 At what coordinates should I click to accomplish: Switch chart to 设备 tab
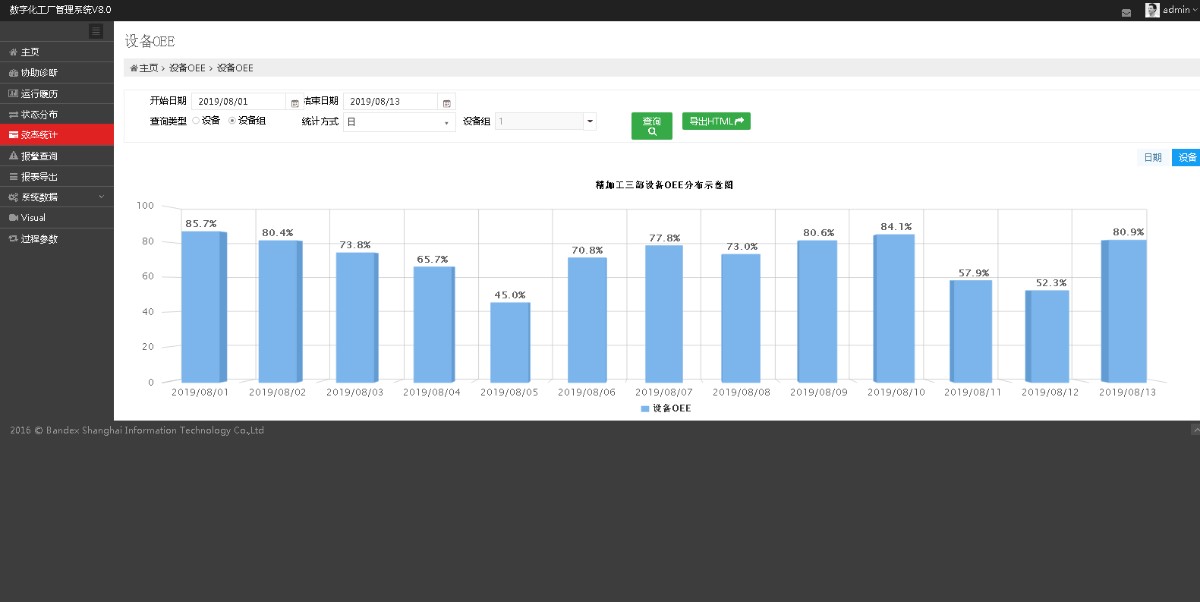pyautogui.click(x=1186, y=158)
